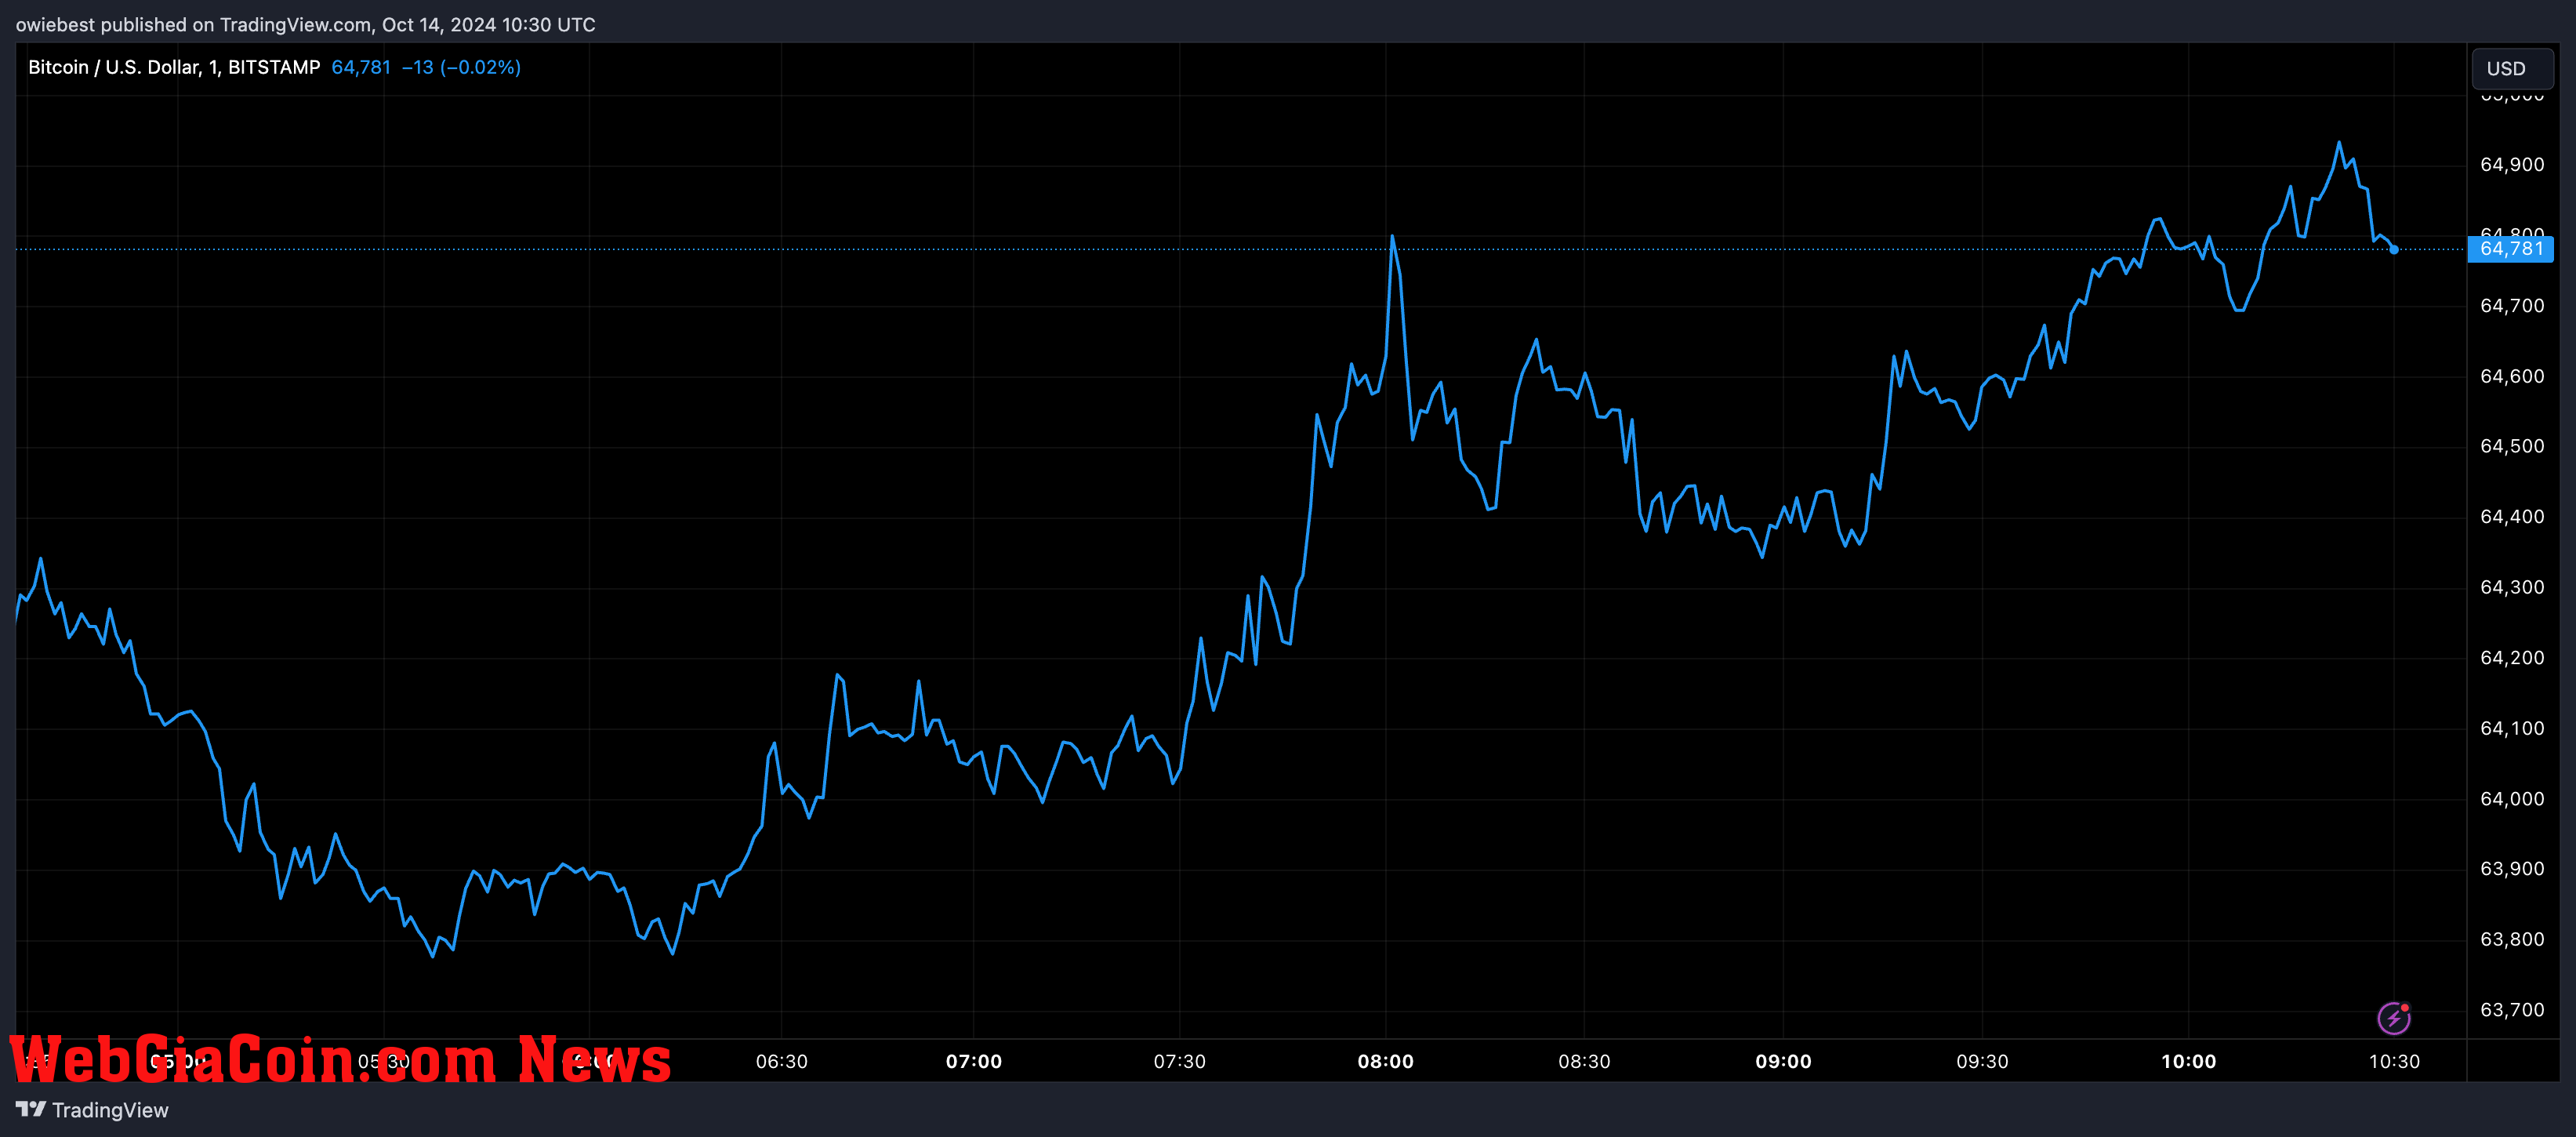The height and width of the screenshot is (1137, 2576).
Task: Click the 07:00 time axis label
Action: click(974, 1061)
